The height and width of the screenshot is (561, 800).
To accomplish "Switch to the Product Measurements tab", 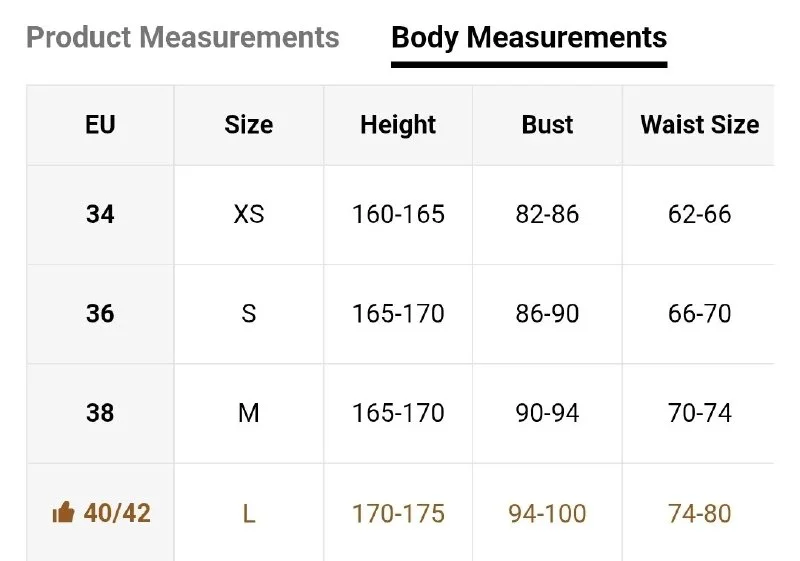I will tap(183, 37).
